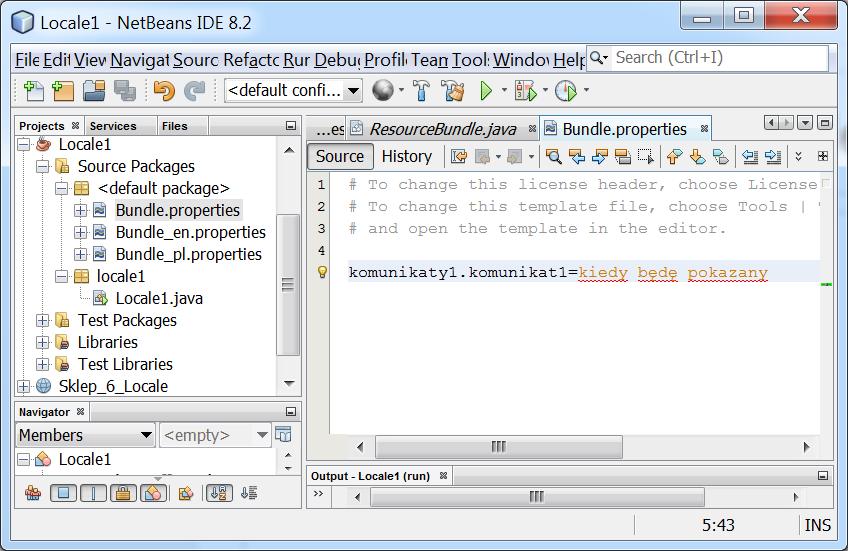This screenshot has height=551, width=848.
Task: Expand Bundle_en.properties node
Action: (81, 233)
